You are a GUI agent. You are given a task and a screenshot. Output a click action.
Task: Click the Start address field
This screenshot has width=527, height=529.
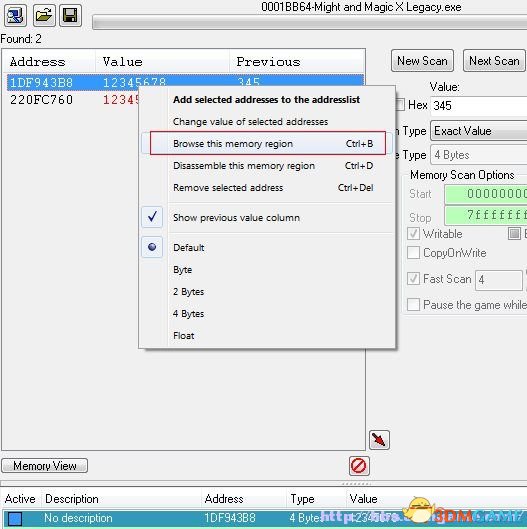tap(486, 194)
